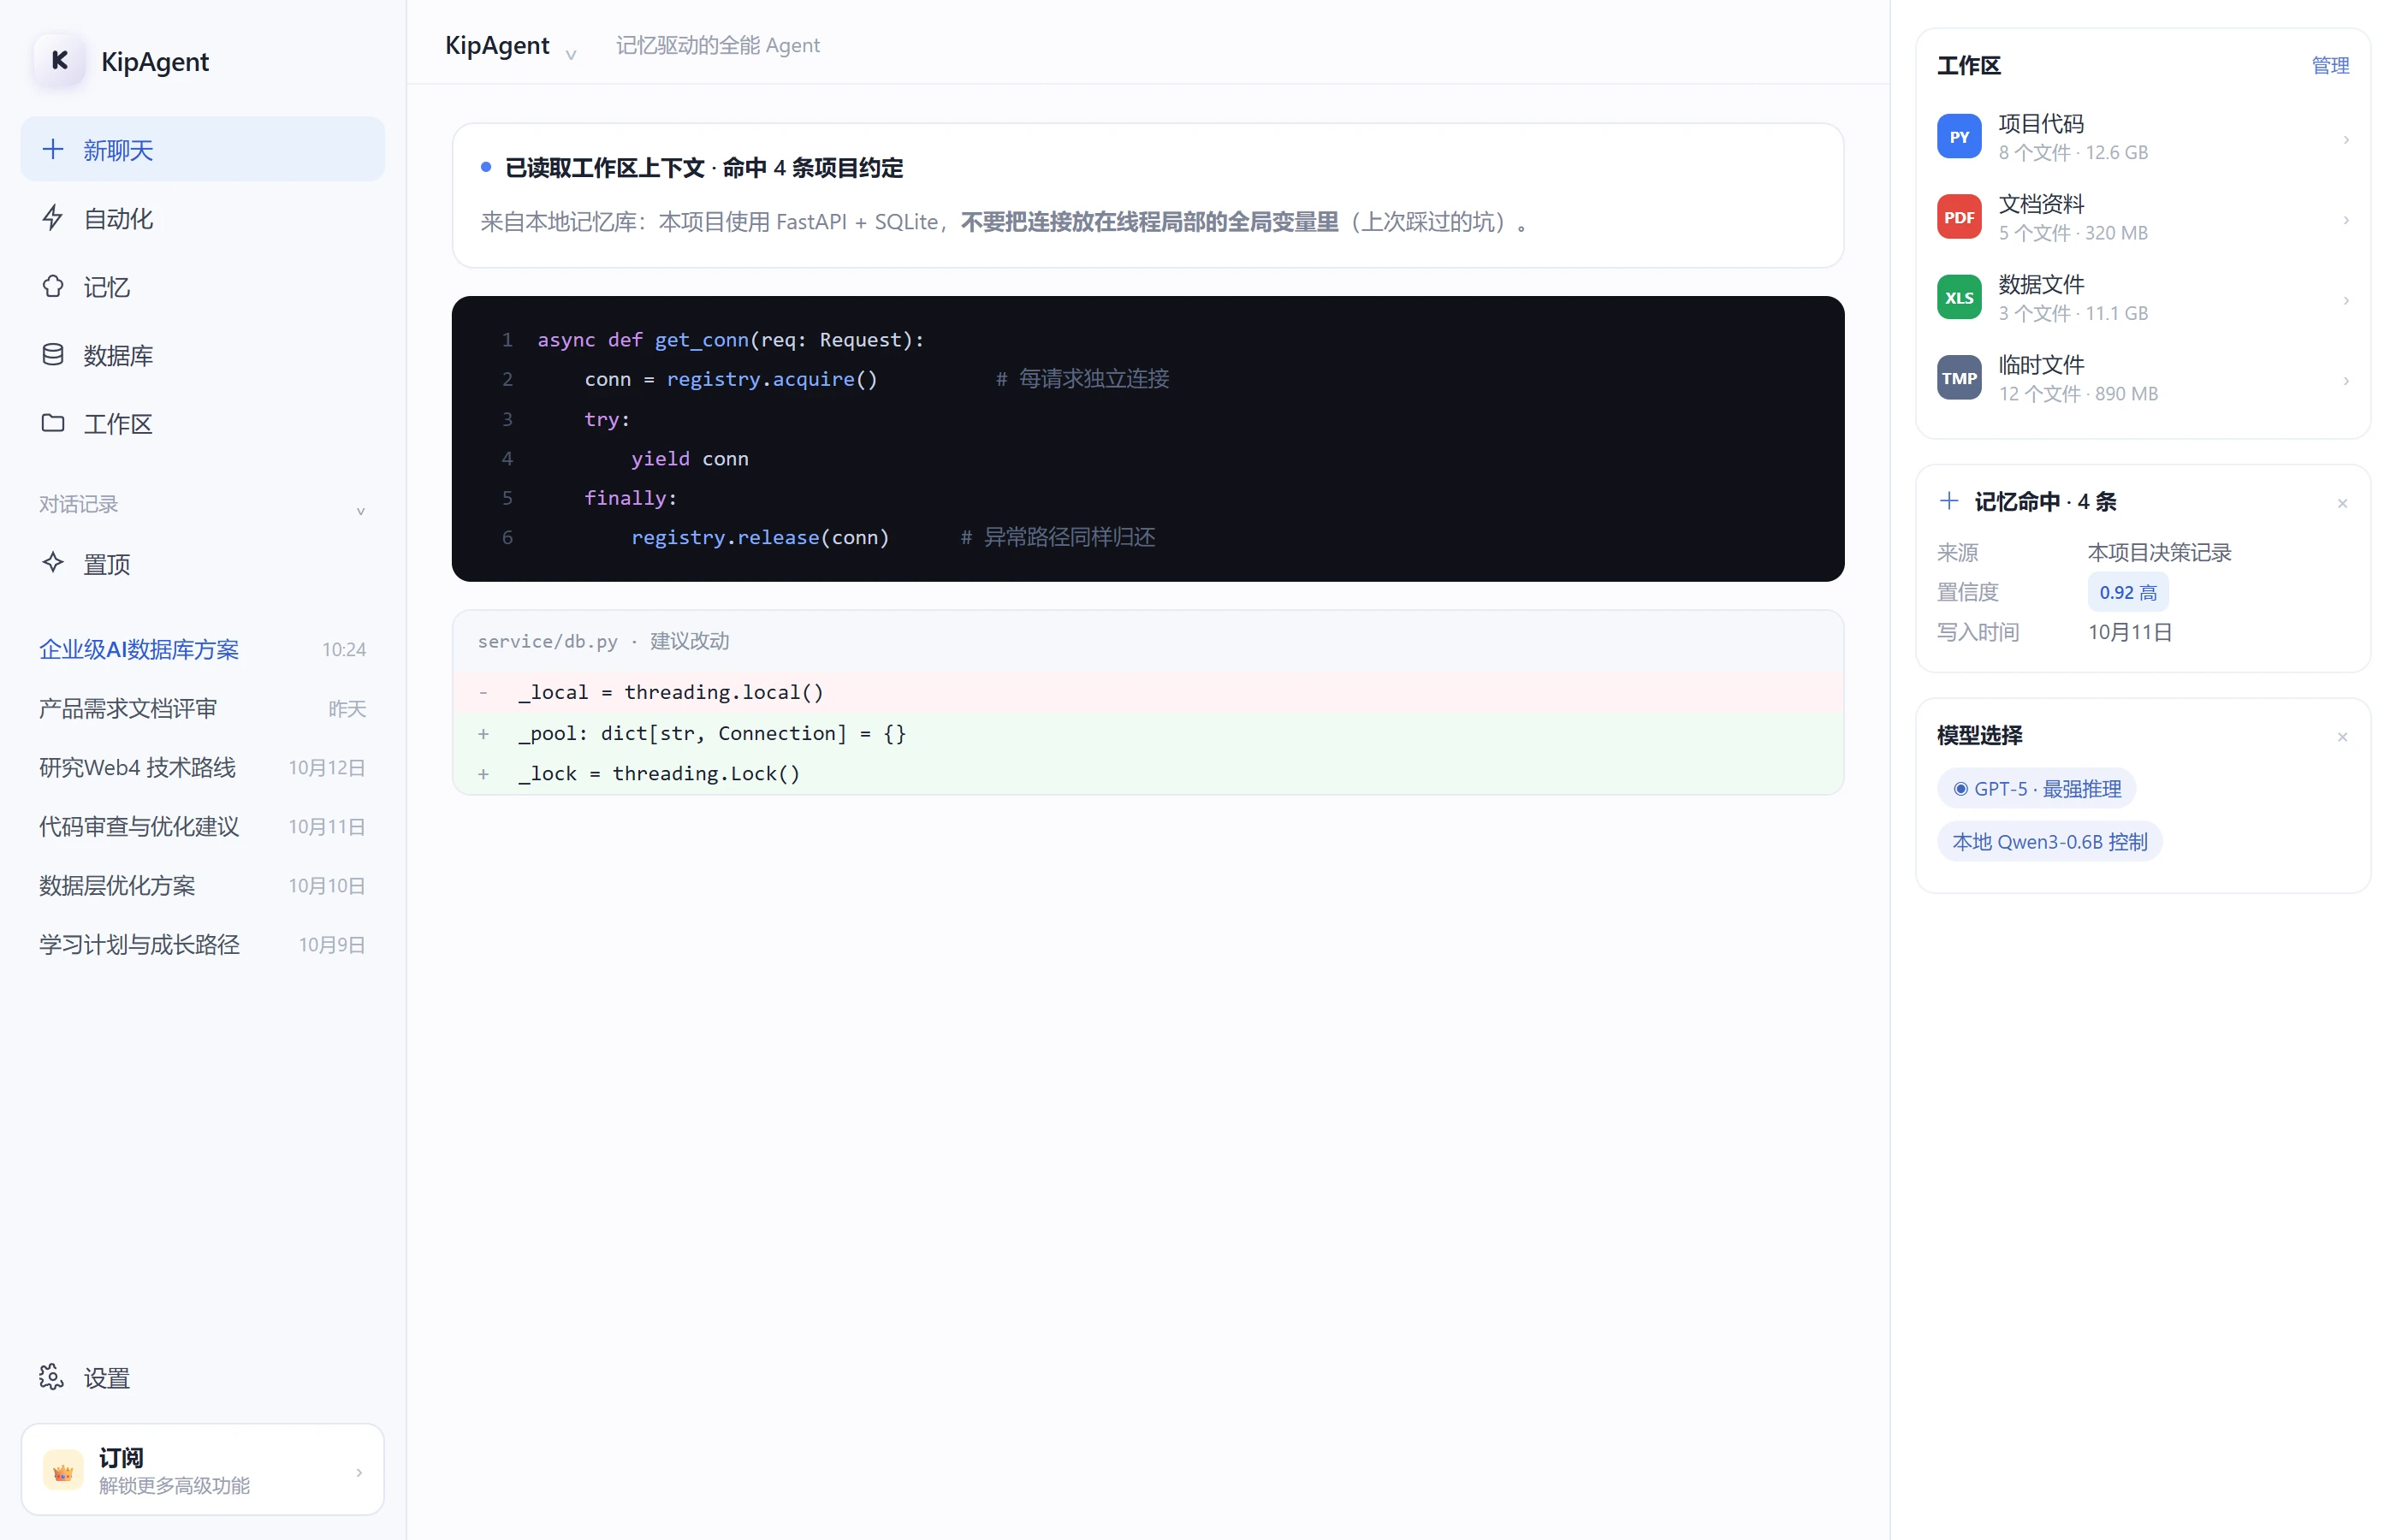Open the 自动化 menu item
Screen dimensions: 2396x1540
pyautogui.click(x=202, y=218)
